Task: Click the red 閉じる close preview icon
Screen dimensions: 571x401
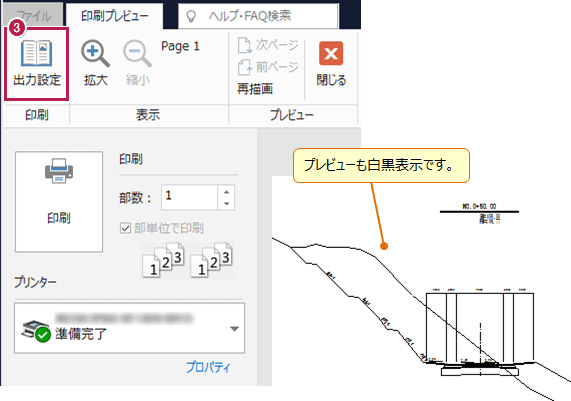Action: click(331, 53)
